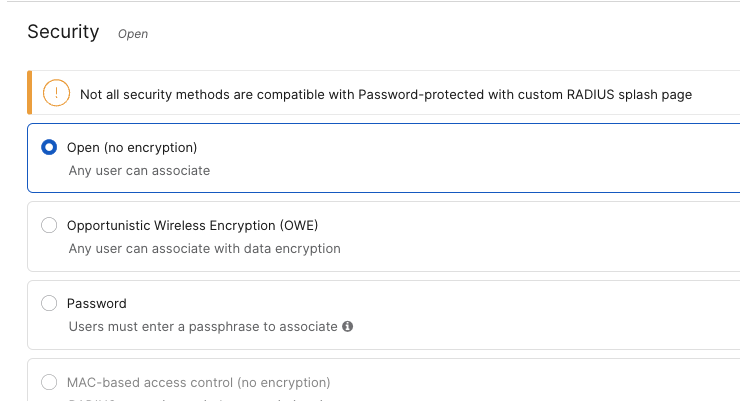Select the Open (no encryption) radio button

coord(49,147)
